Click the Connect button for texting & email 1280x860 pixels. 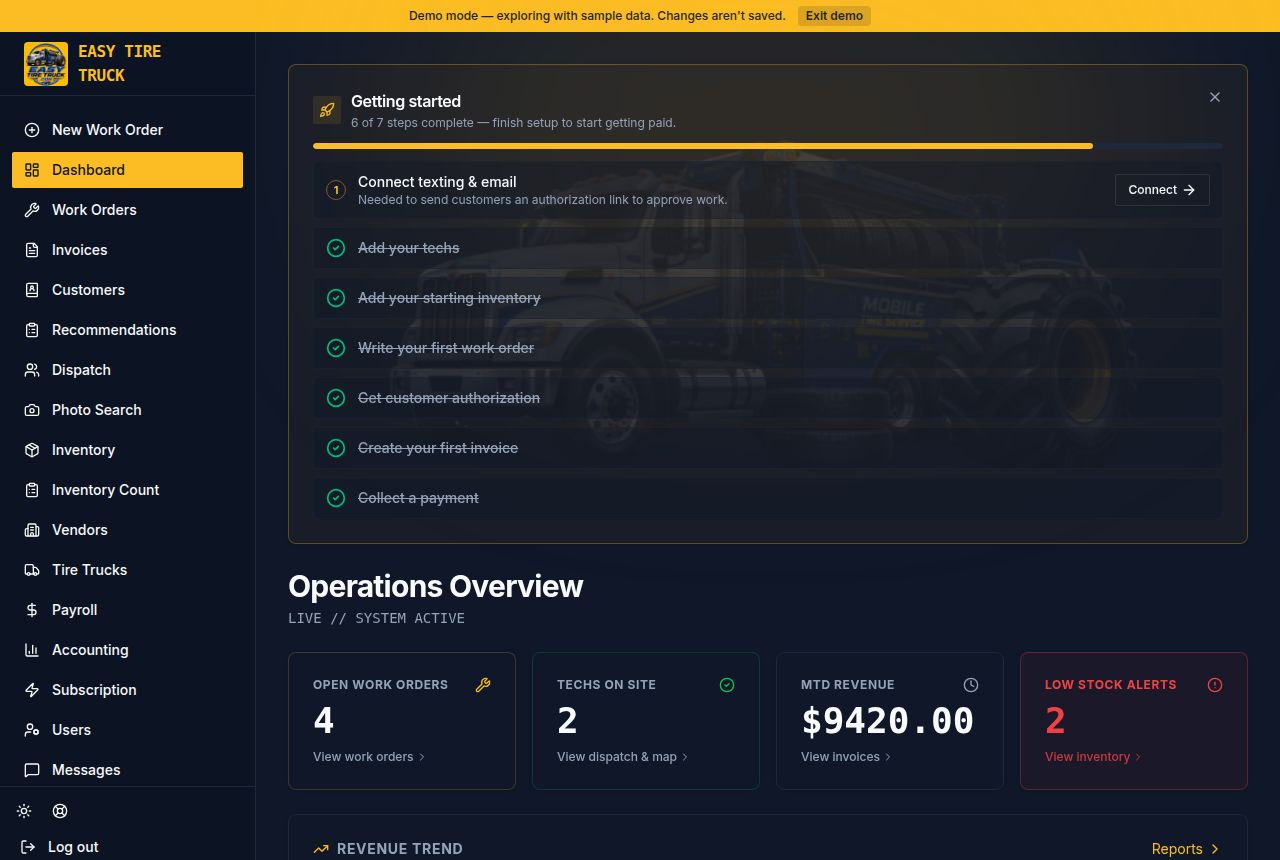pos(1162,190)
